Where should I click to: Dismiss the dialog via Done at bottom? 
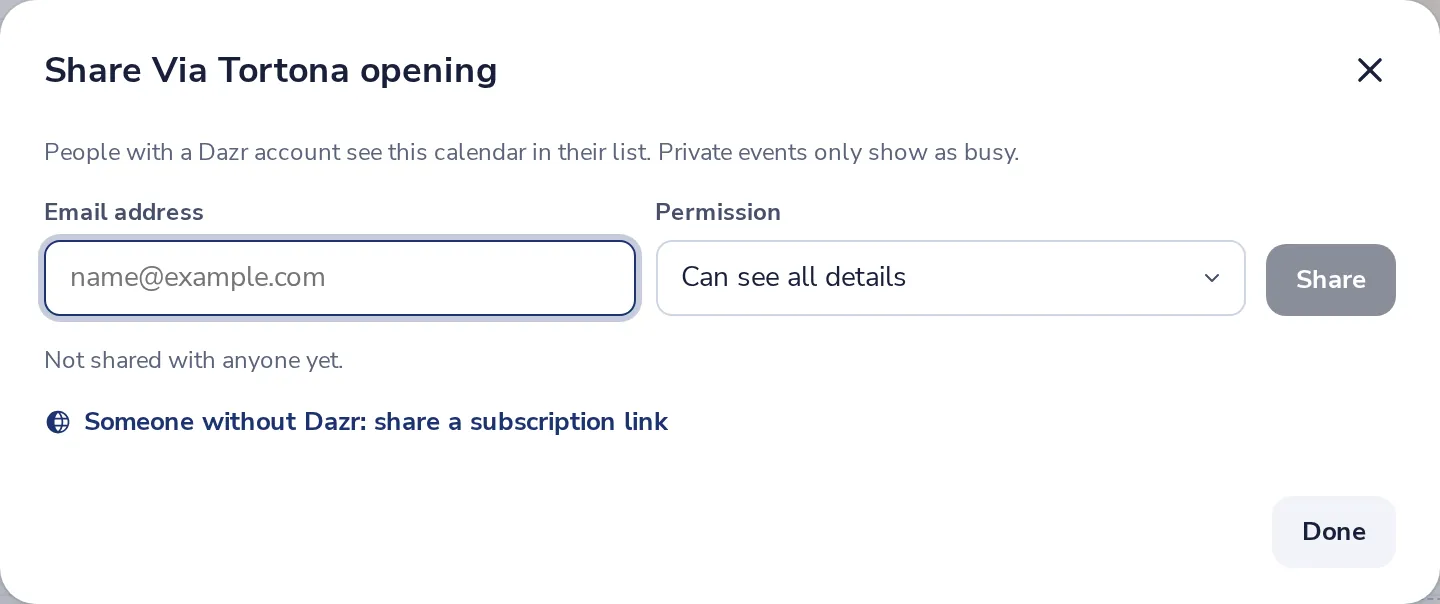pos(1333,532)
